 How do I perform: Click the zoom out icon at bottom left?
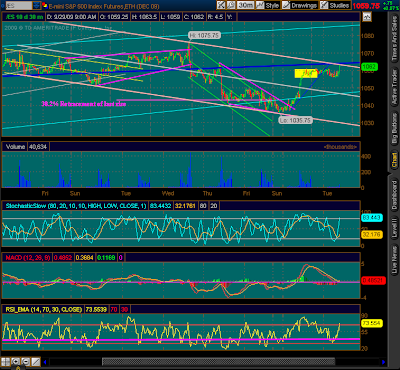pos(25,361)
